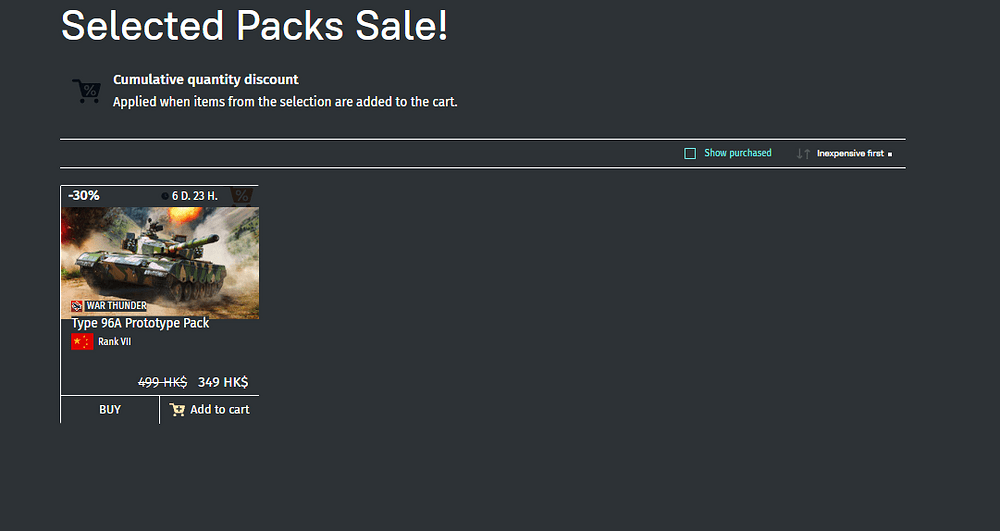The image size is (1000, 531).
Task: Buy the Type 96A Prototype Pack
Action: pyautogui.click(x=110, y=410)
